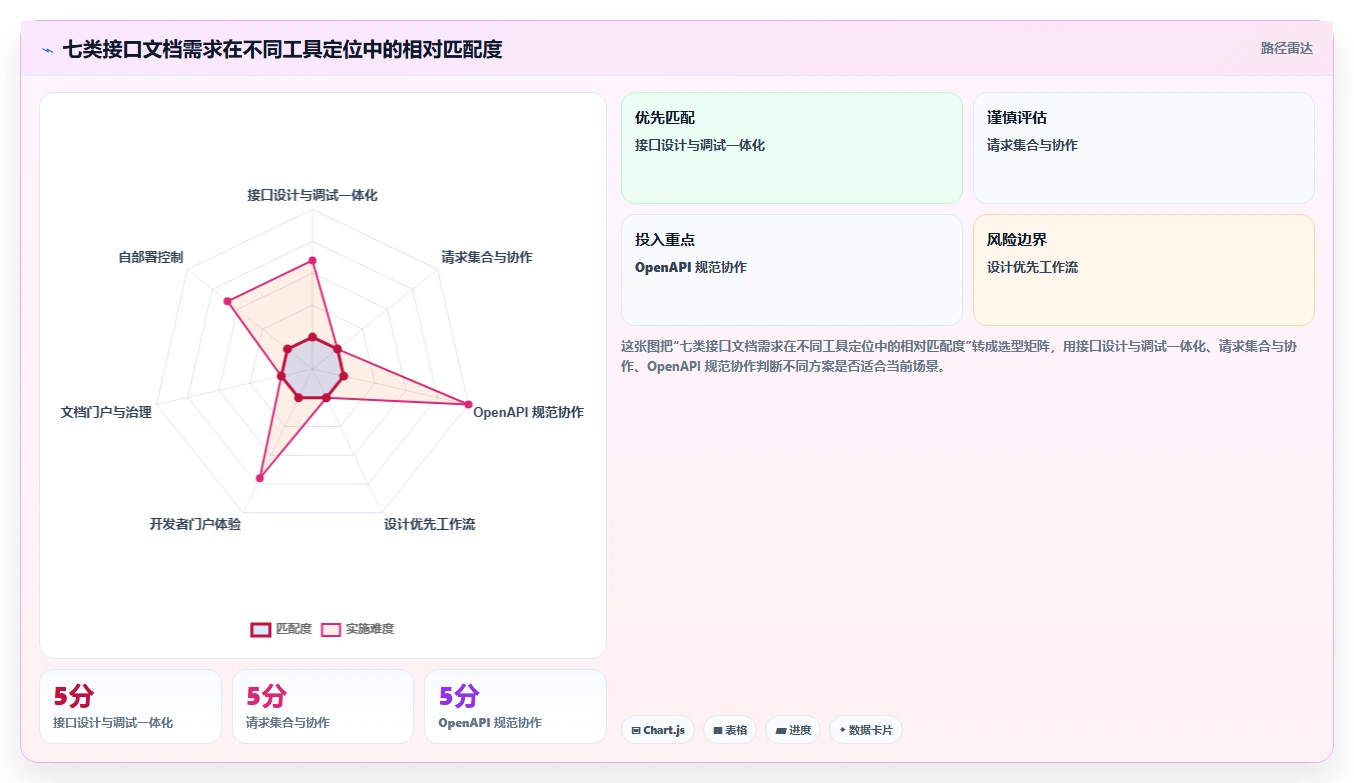Open the 风险边界 card

click(x=1143, y=270)
